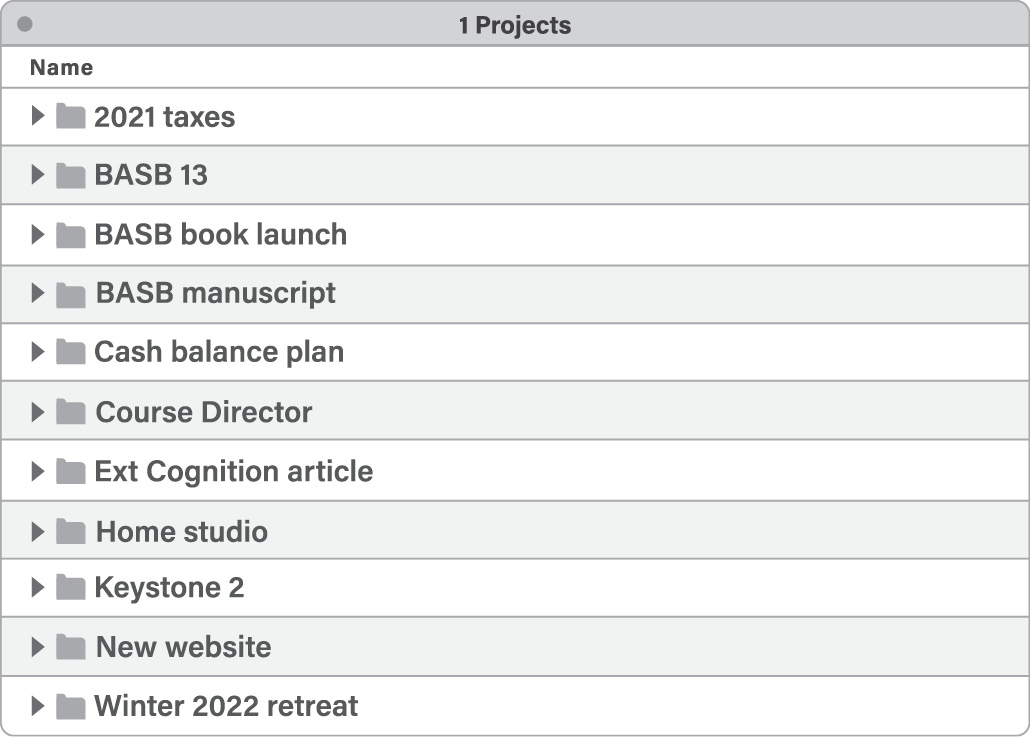Select the Home studio folder icon
1030x737 pixels.
(x=70, y=531)
